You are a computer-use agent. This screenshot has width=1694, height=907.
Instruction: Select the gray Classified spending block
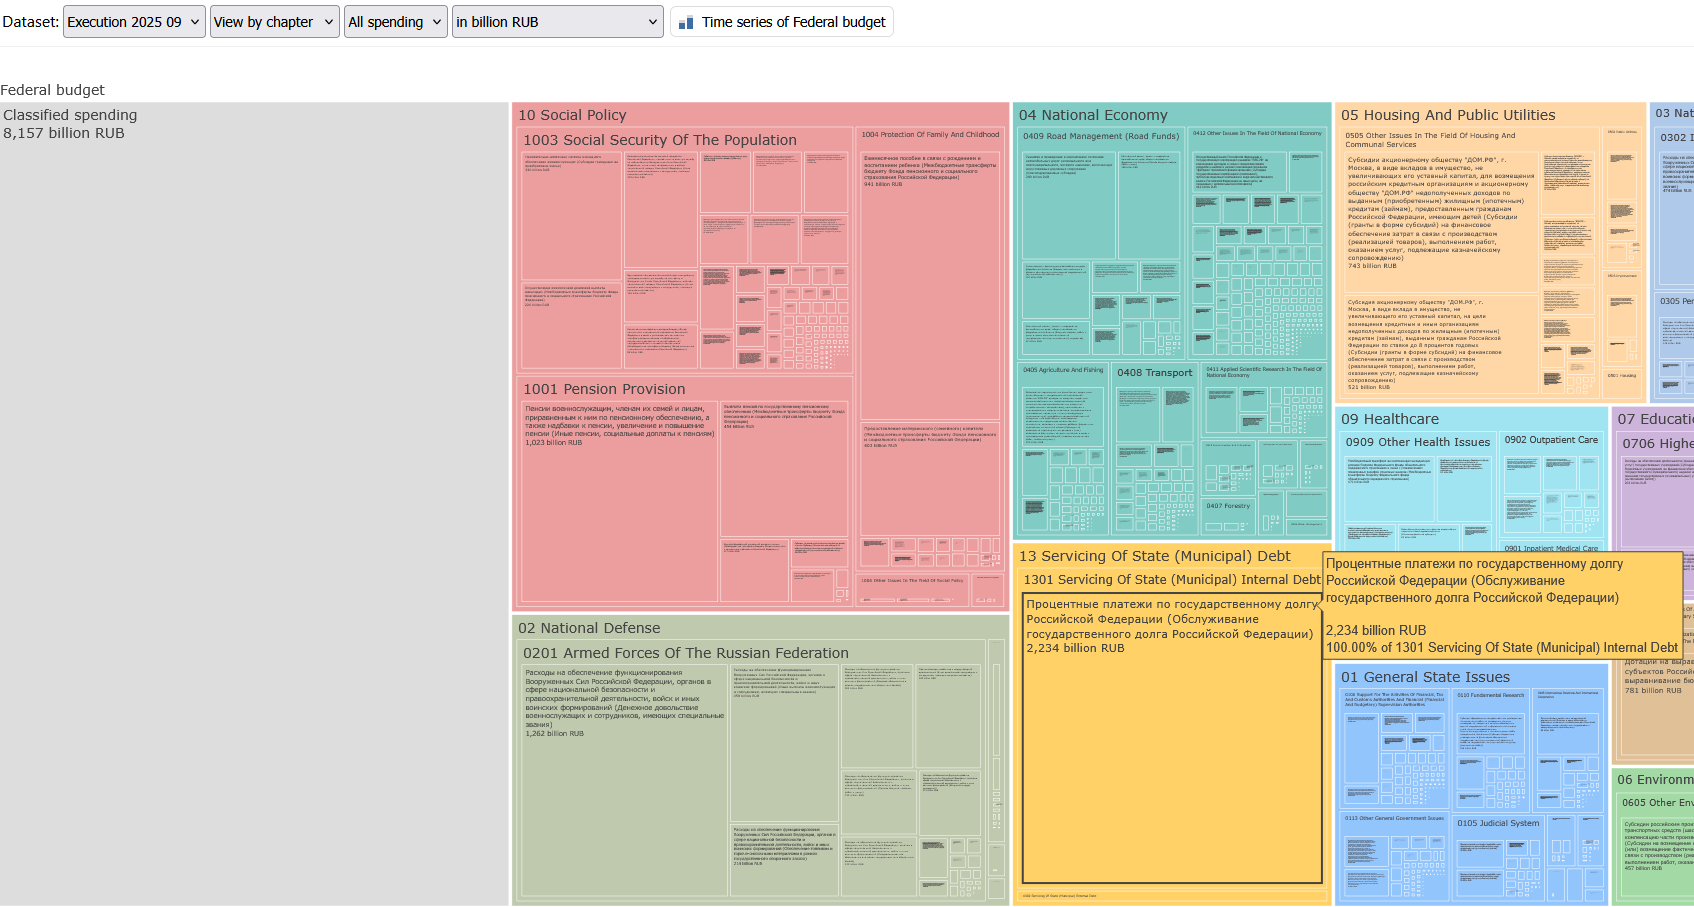254,500
